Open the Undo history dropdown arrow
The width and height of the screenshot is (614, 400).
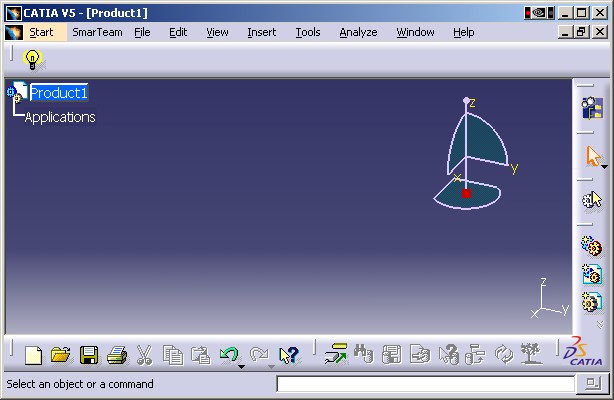(241, 367)
